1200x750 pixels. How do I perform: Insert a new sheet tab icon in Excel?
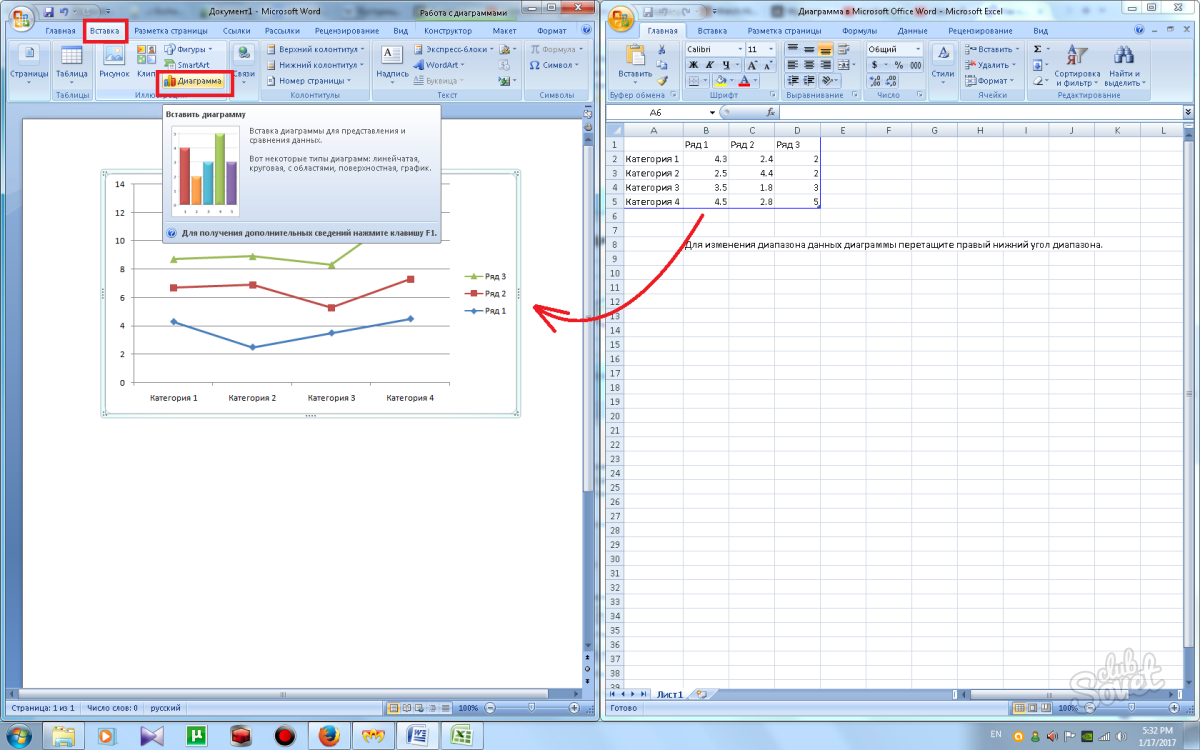click(701, 693)
